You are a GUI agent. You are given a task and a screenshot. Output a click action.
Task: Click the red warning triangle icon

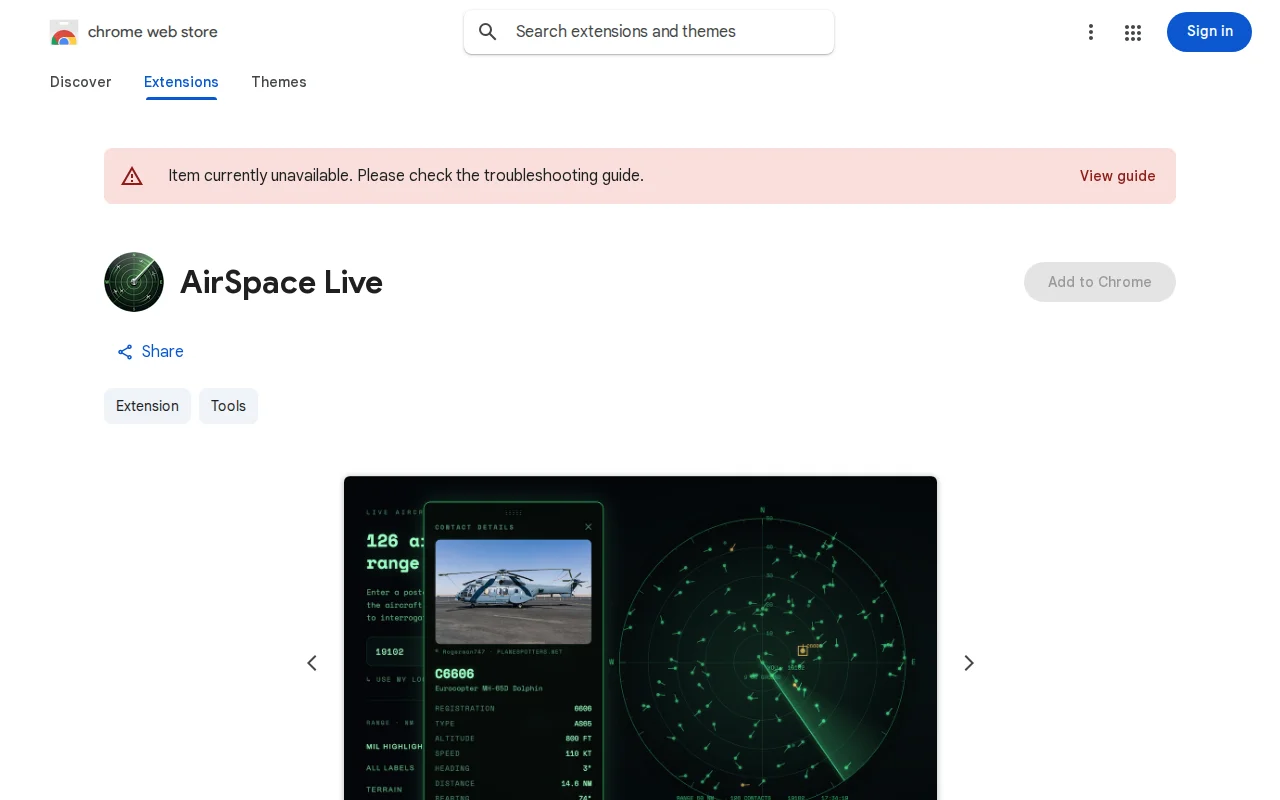point(132,176)
